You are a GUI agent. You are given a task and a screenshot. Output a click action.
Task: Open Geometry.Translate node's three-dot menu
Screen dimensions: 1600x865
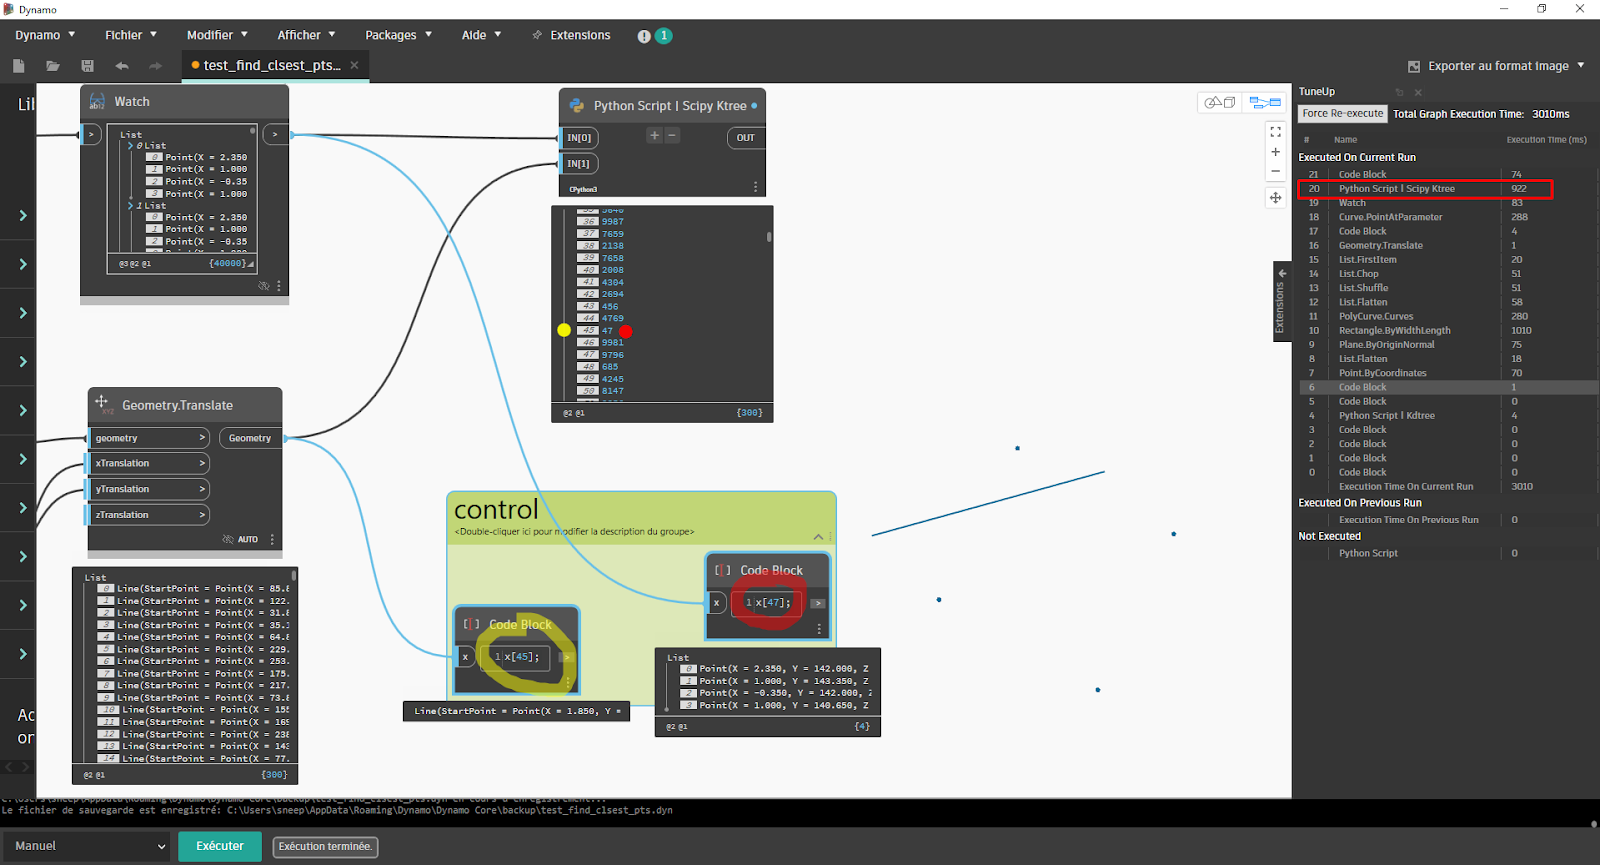(272, 539)
